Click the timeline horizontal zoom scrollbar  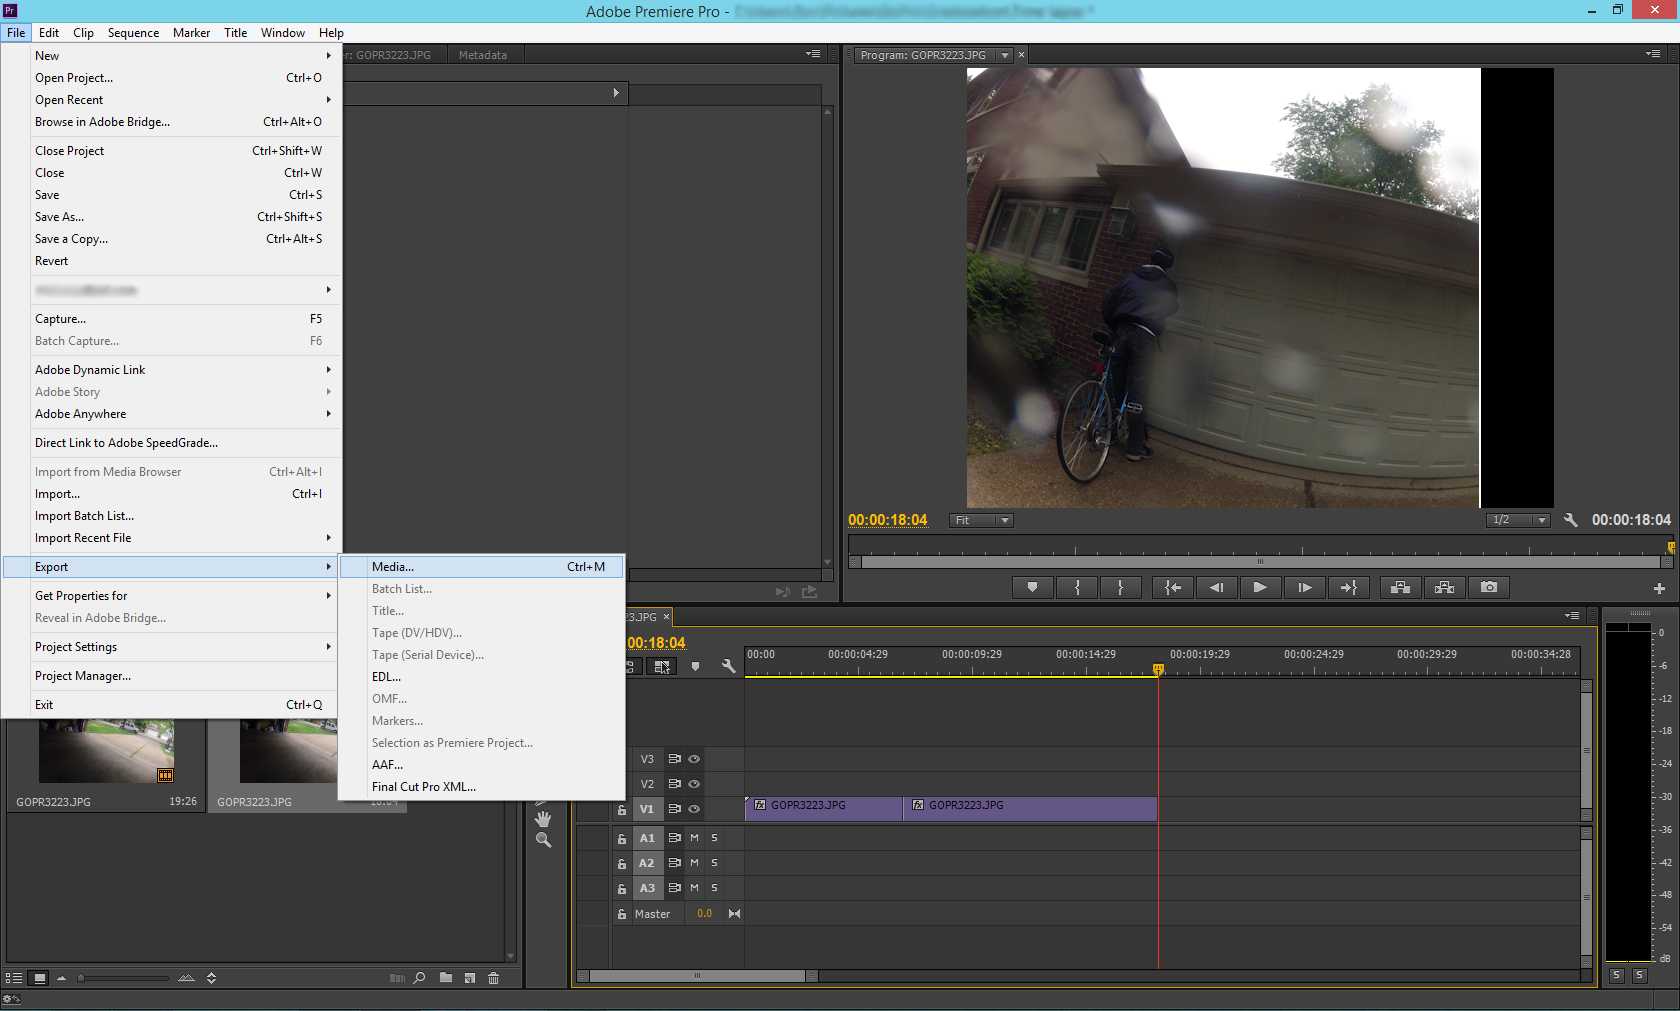point(697,976)
